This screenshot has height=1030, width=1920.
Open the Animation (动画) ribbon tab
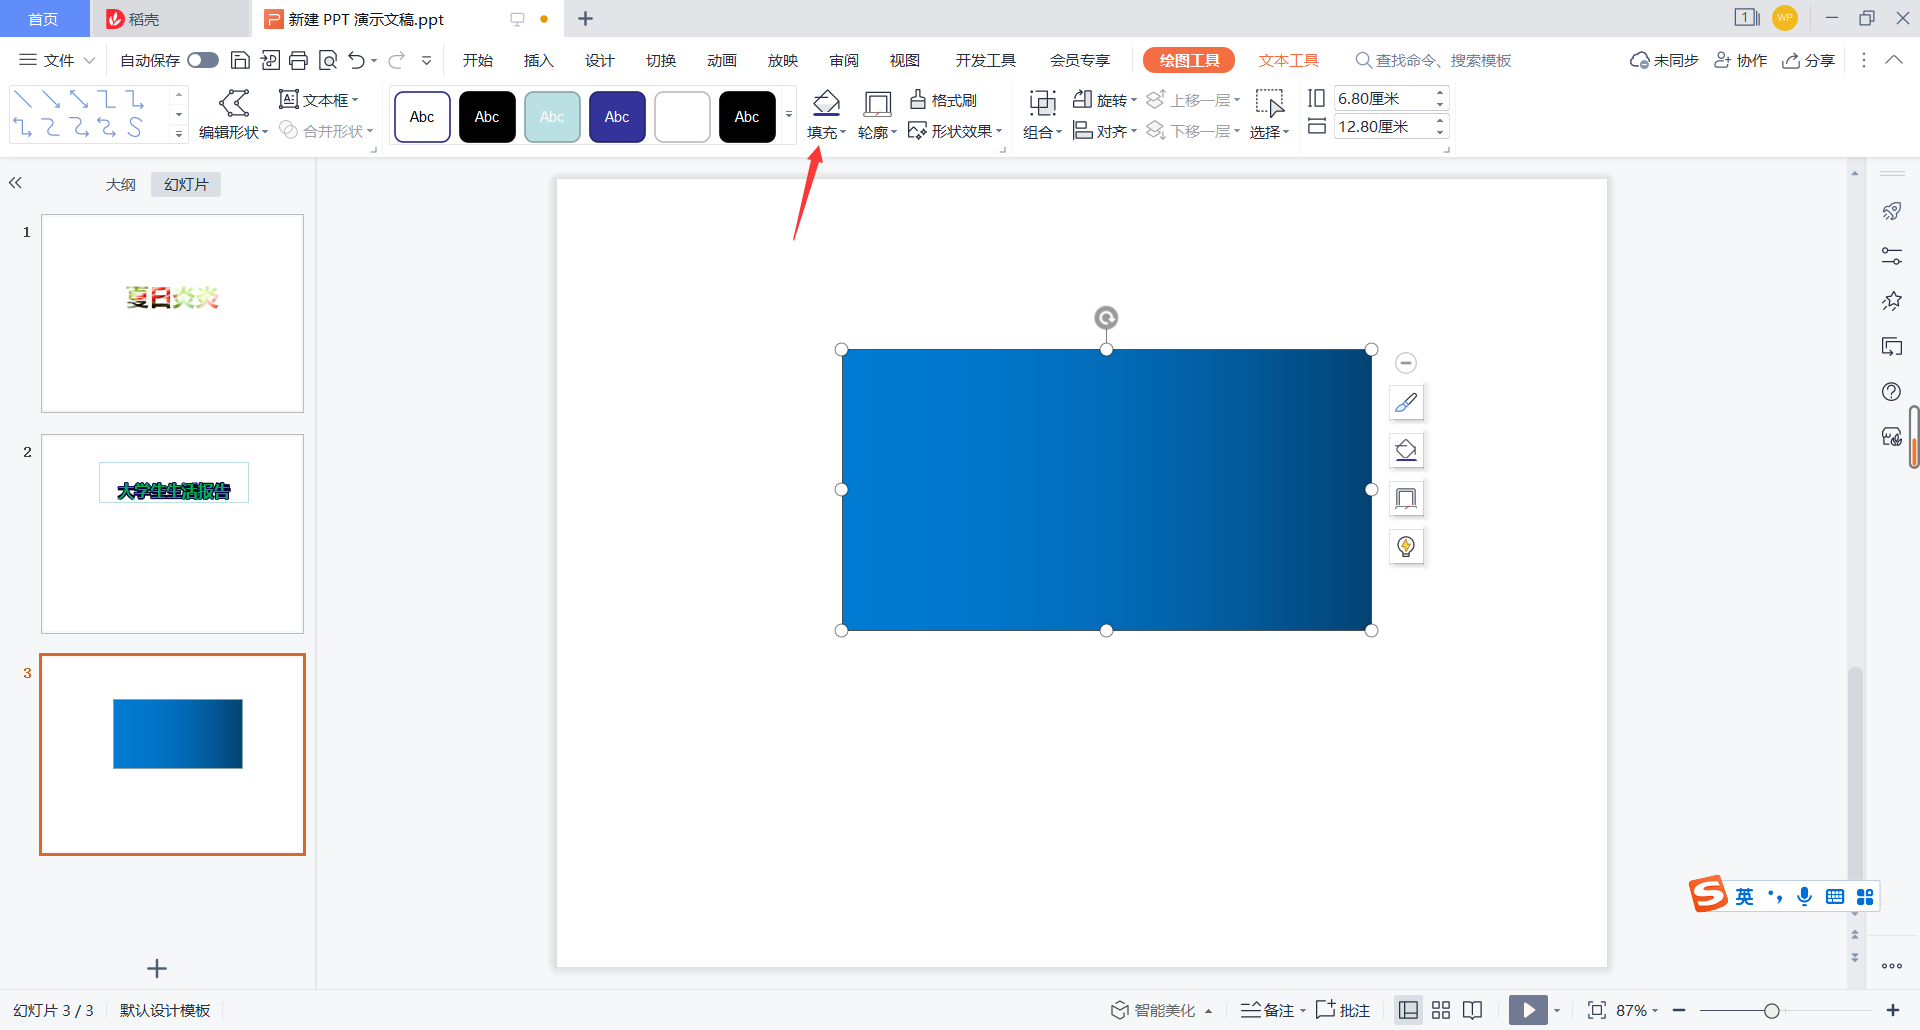[x=721, y=60]
